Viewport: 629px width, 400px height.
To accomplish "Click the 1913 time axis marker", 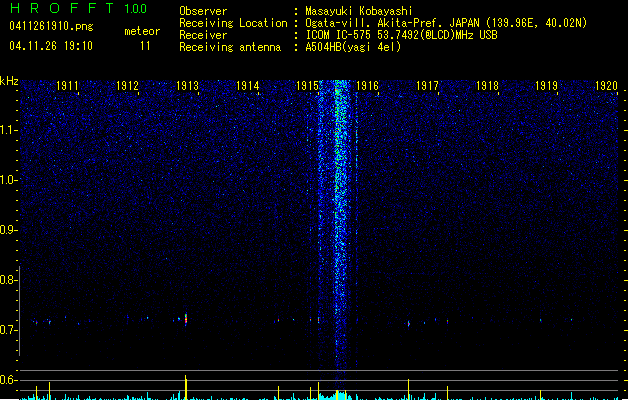I will pyautogui.click(x=187, y=86).
